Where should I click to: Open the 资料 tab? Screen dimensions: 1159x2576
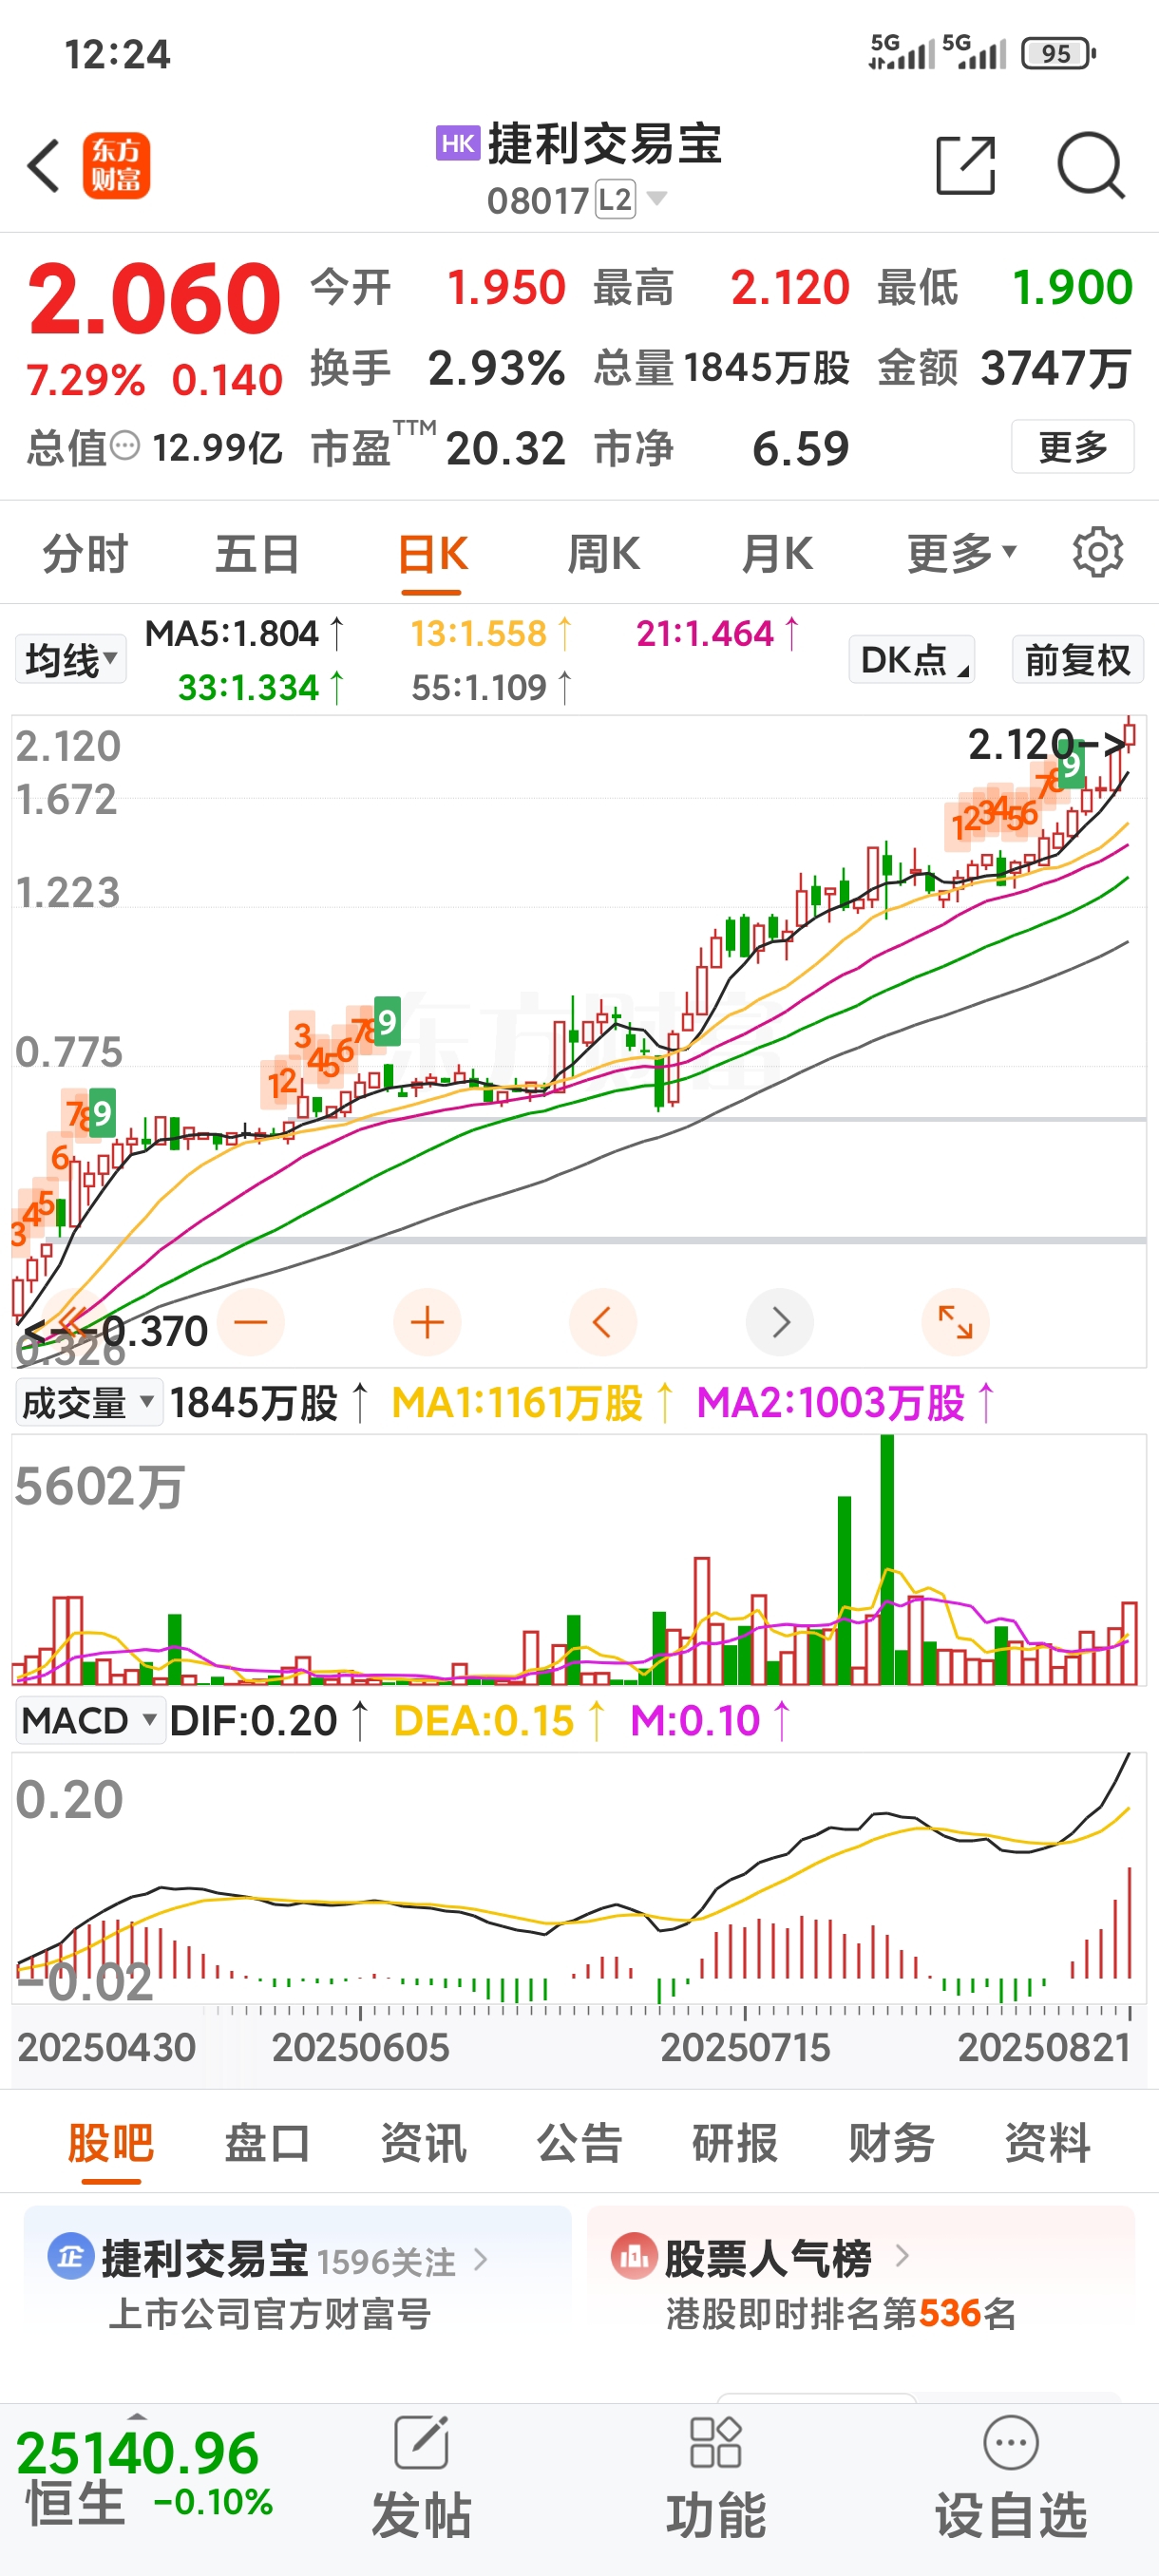(1047, 2142)
